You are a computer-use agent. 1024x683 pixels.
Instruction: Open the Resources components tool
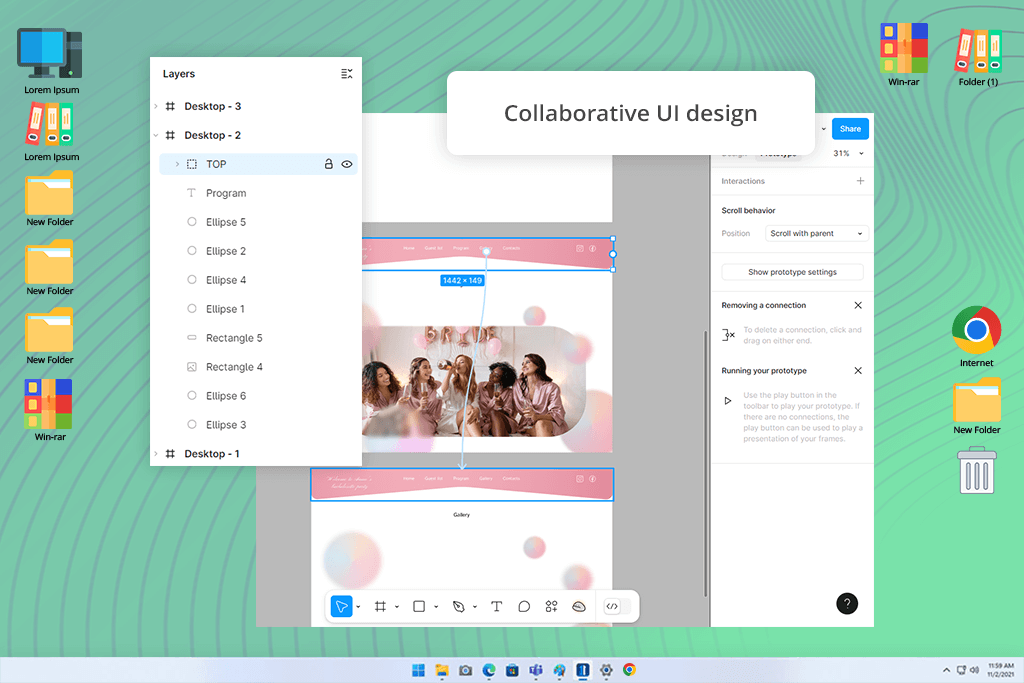(x=551, y=607)
